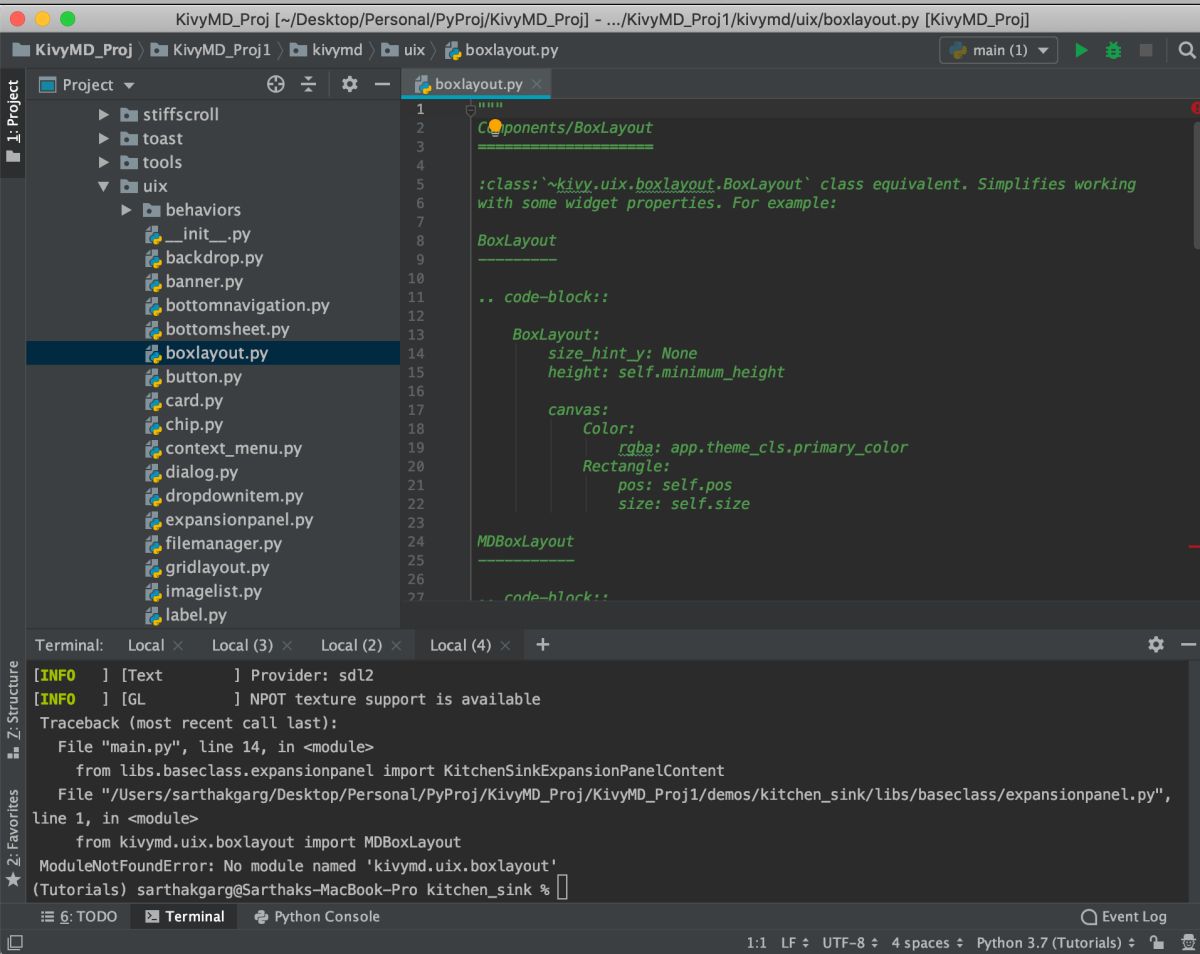Hide the Project panel with minus icon
Viewport: 1200px width, 954px height.
pos(382,85)
